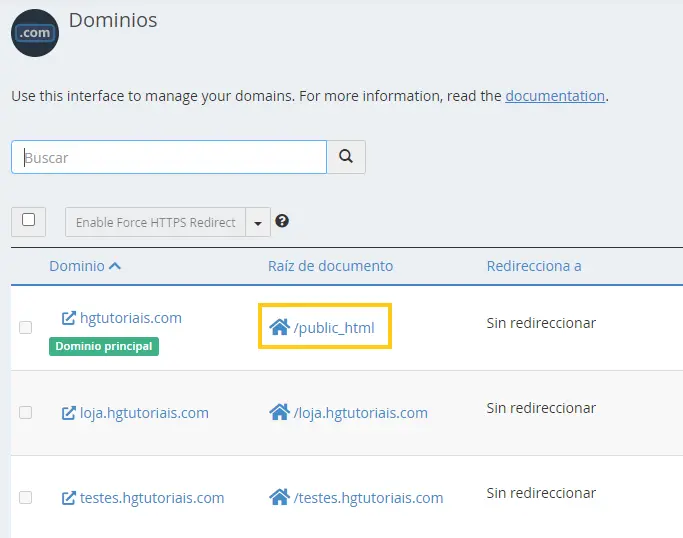The height and width of the screenshot is (538, 683).
Task: Open the loja.hgtutoriais.com domain link
Action: tap(144, 413)
